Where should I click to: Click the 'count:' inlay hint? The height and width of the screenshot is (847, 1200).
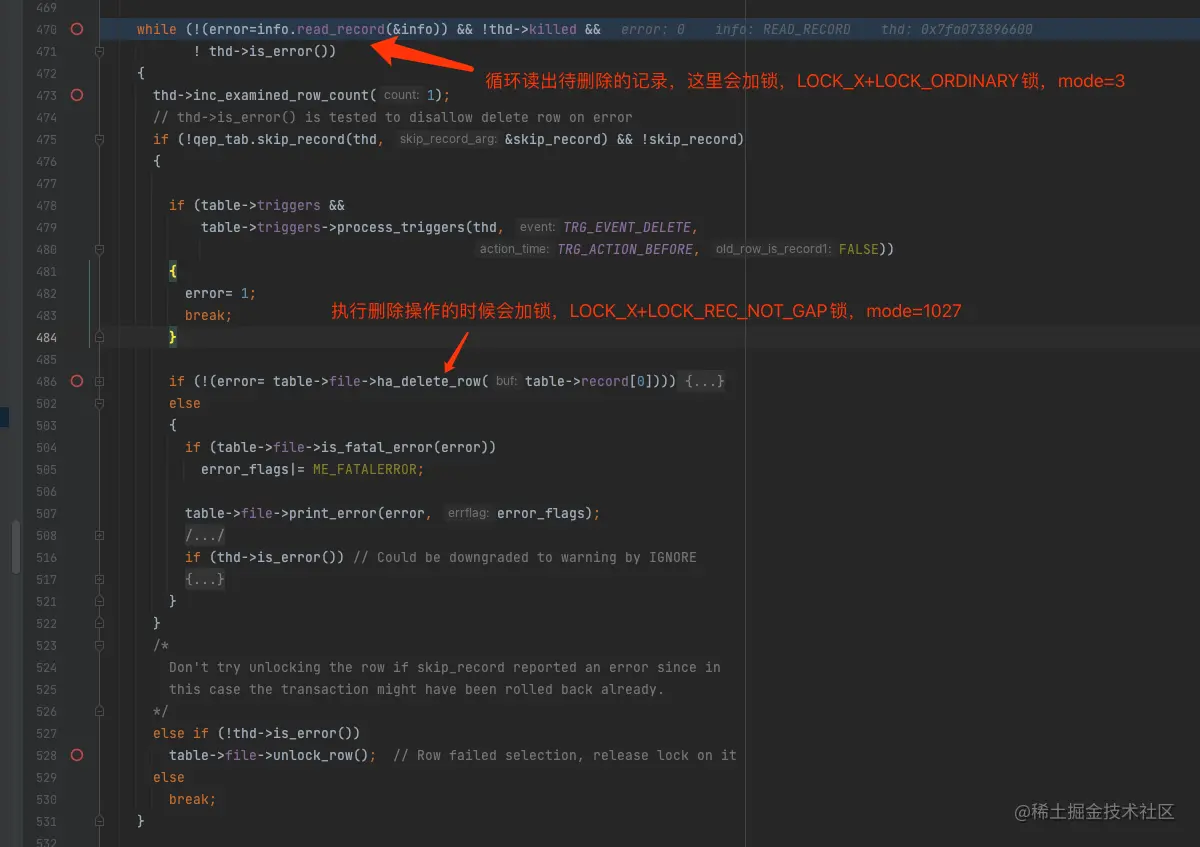(402, 95)
